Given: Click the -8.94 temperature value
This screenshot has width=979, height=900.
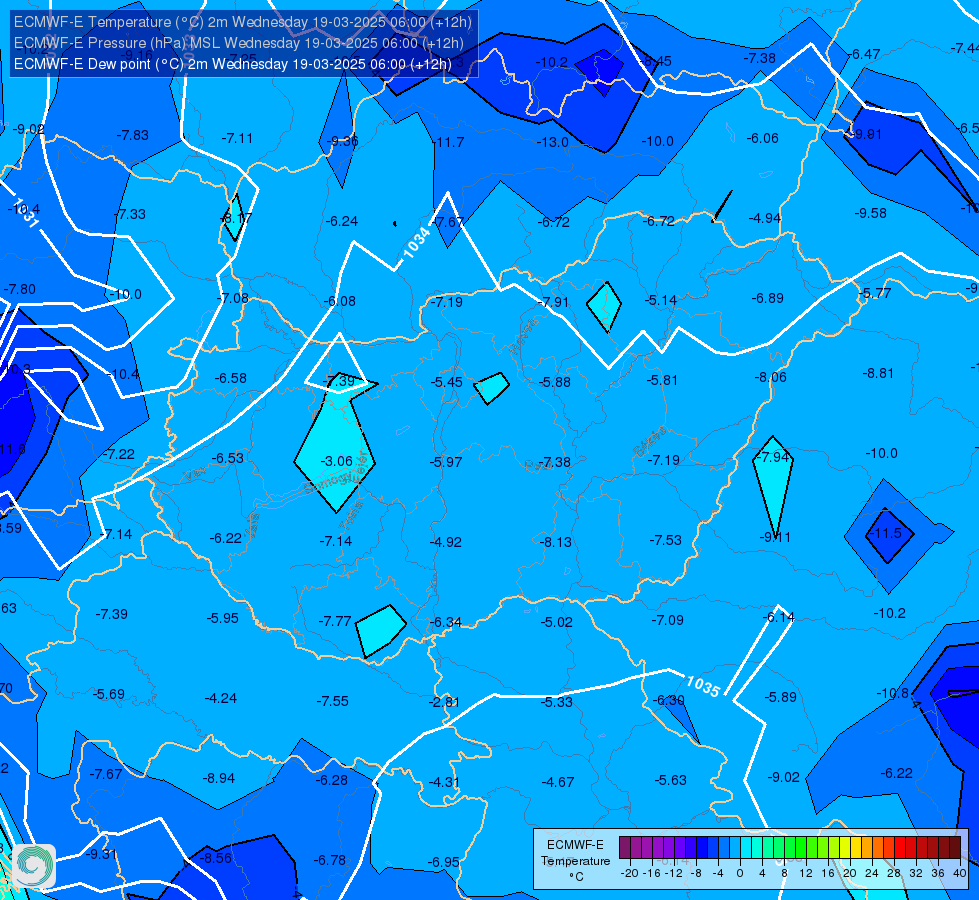Looking at the screenshot, I should click(x=219, y=778).
